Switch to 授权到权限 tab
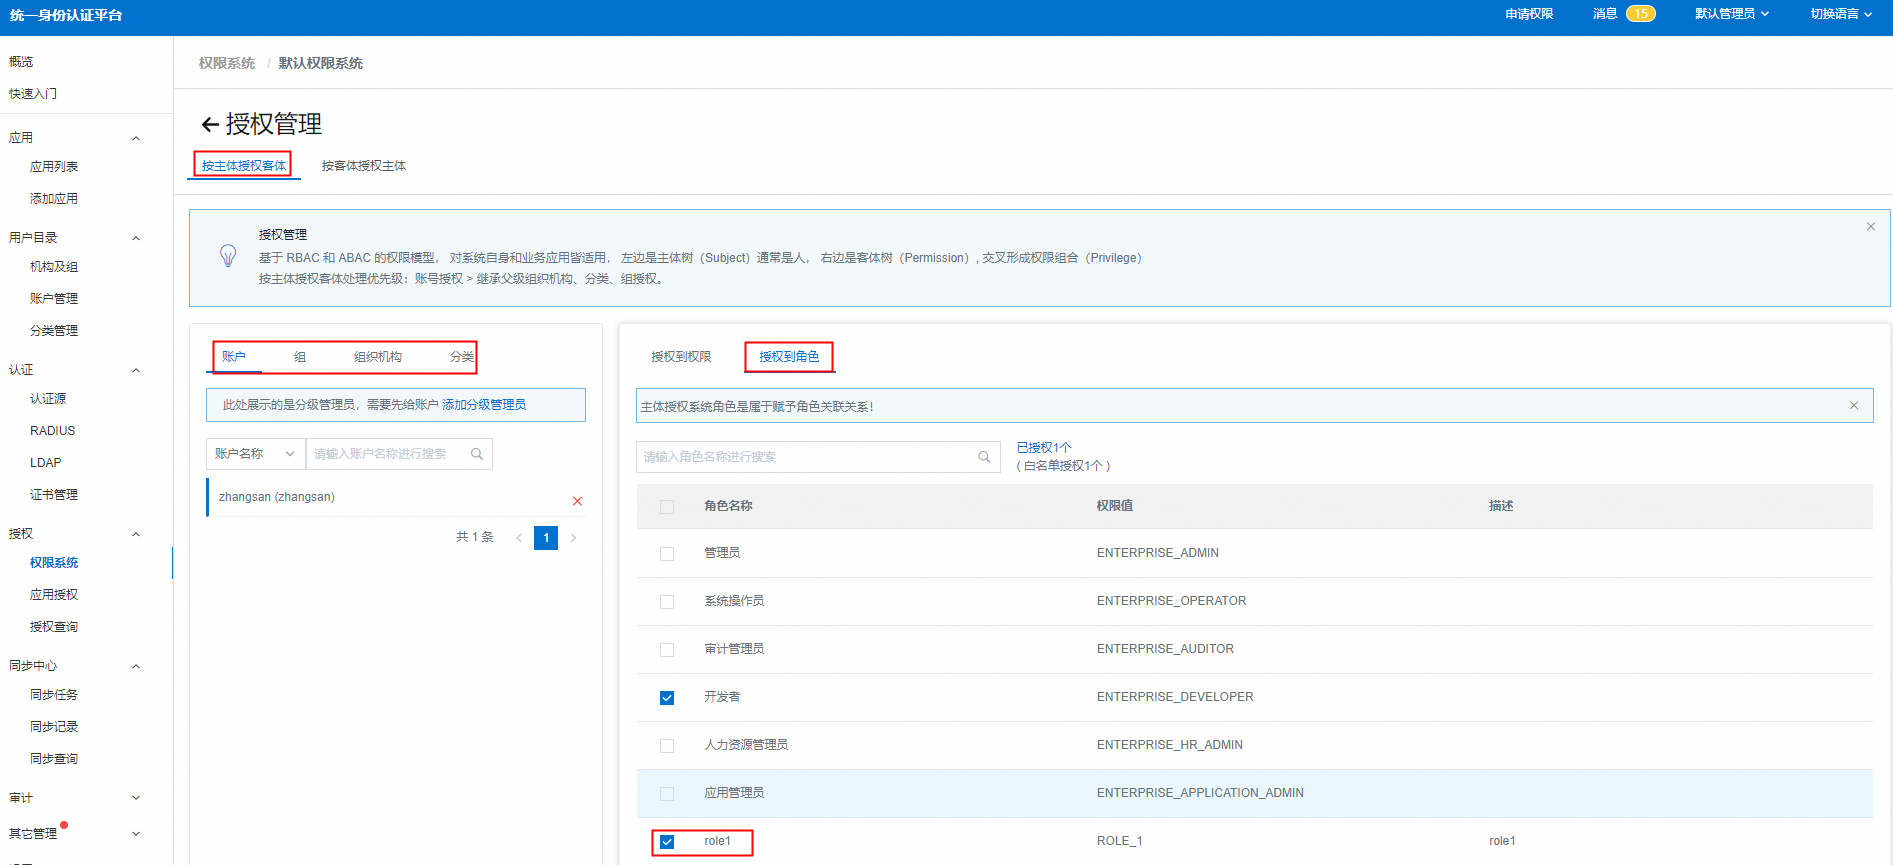Screen dimensions: 1893x865 click(681, 357)
